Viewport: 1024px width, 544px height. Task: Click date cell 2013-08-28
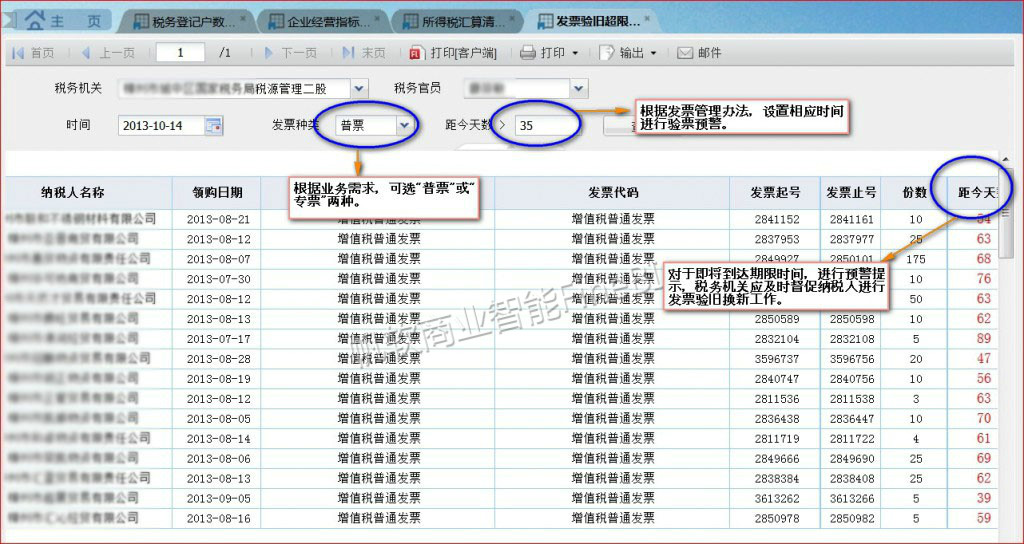pyautogui.click(x=218, y=359)
